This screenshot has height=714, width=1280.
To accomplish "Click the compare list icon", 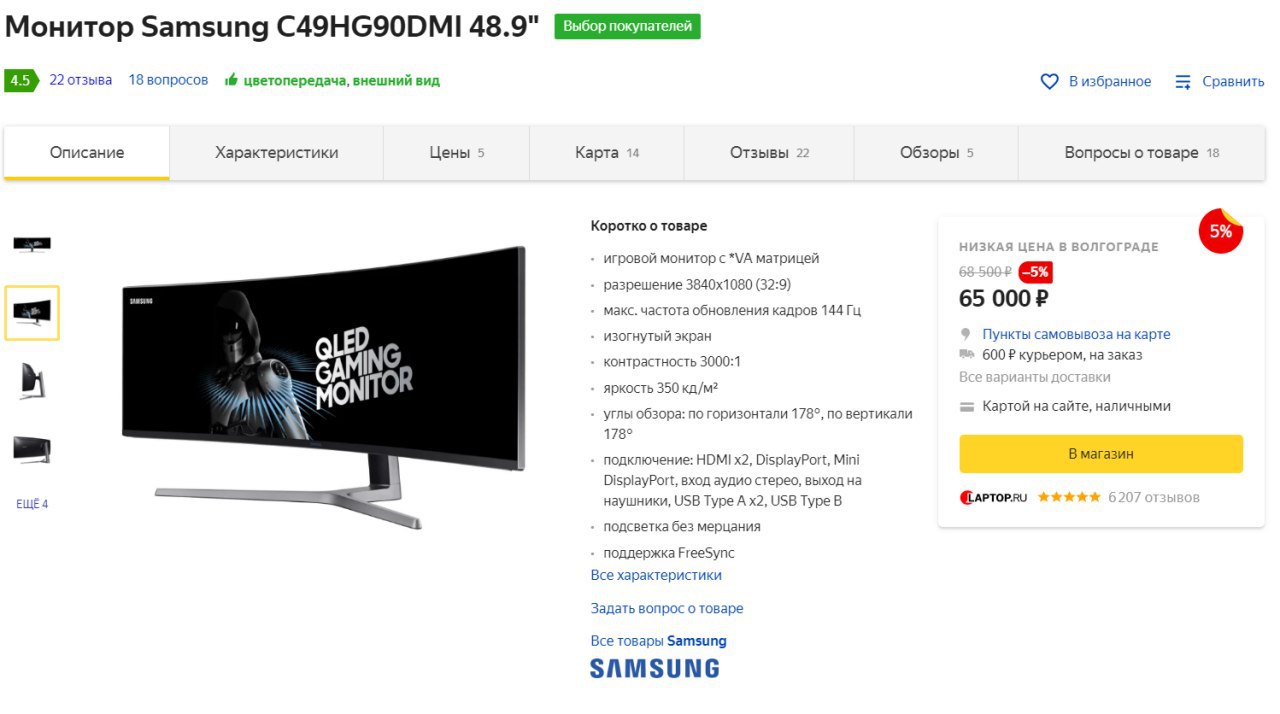I will click(1184, 81).
